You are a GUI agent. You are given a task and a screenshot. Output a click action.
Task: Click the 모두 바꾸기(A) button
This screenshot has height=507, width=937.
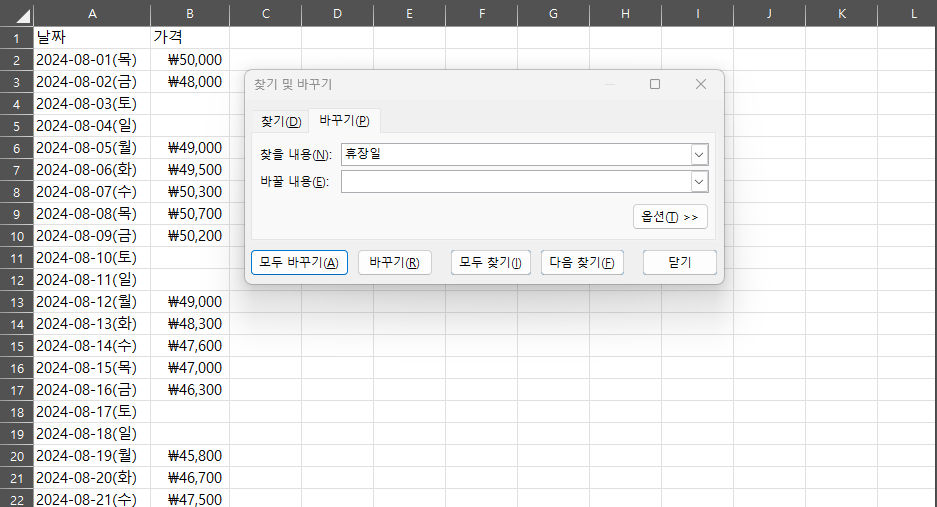299,262
